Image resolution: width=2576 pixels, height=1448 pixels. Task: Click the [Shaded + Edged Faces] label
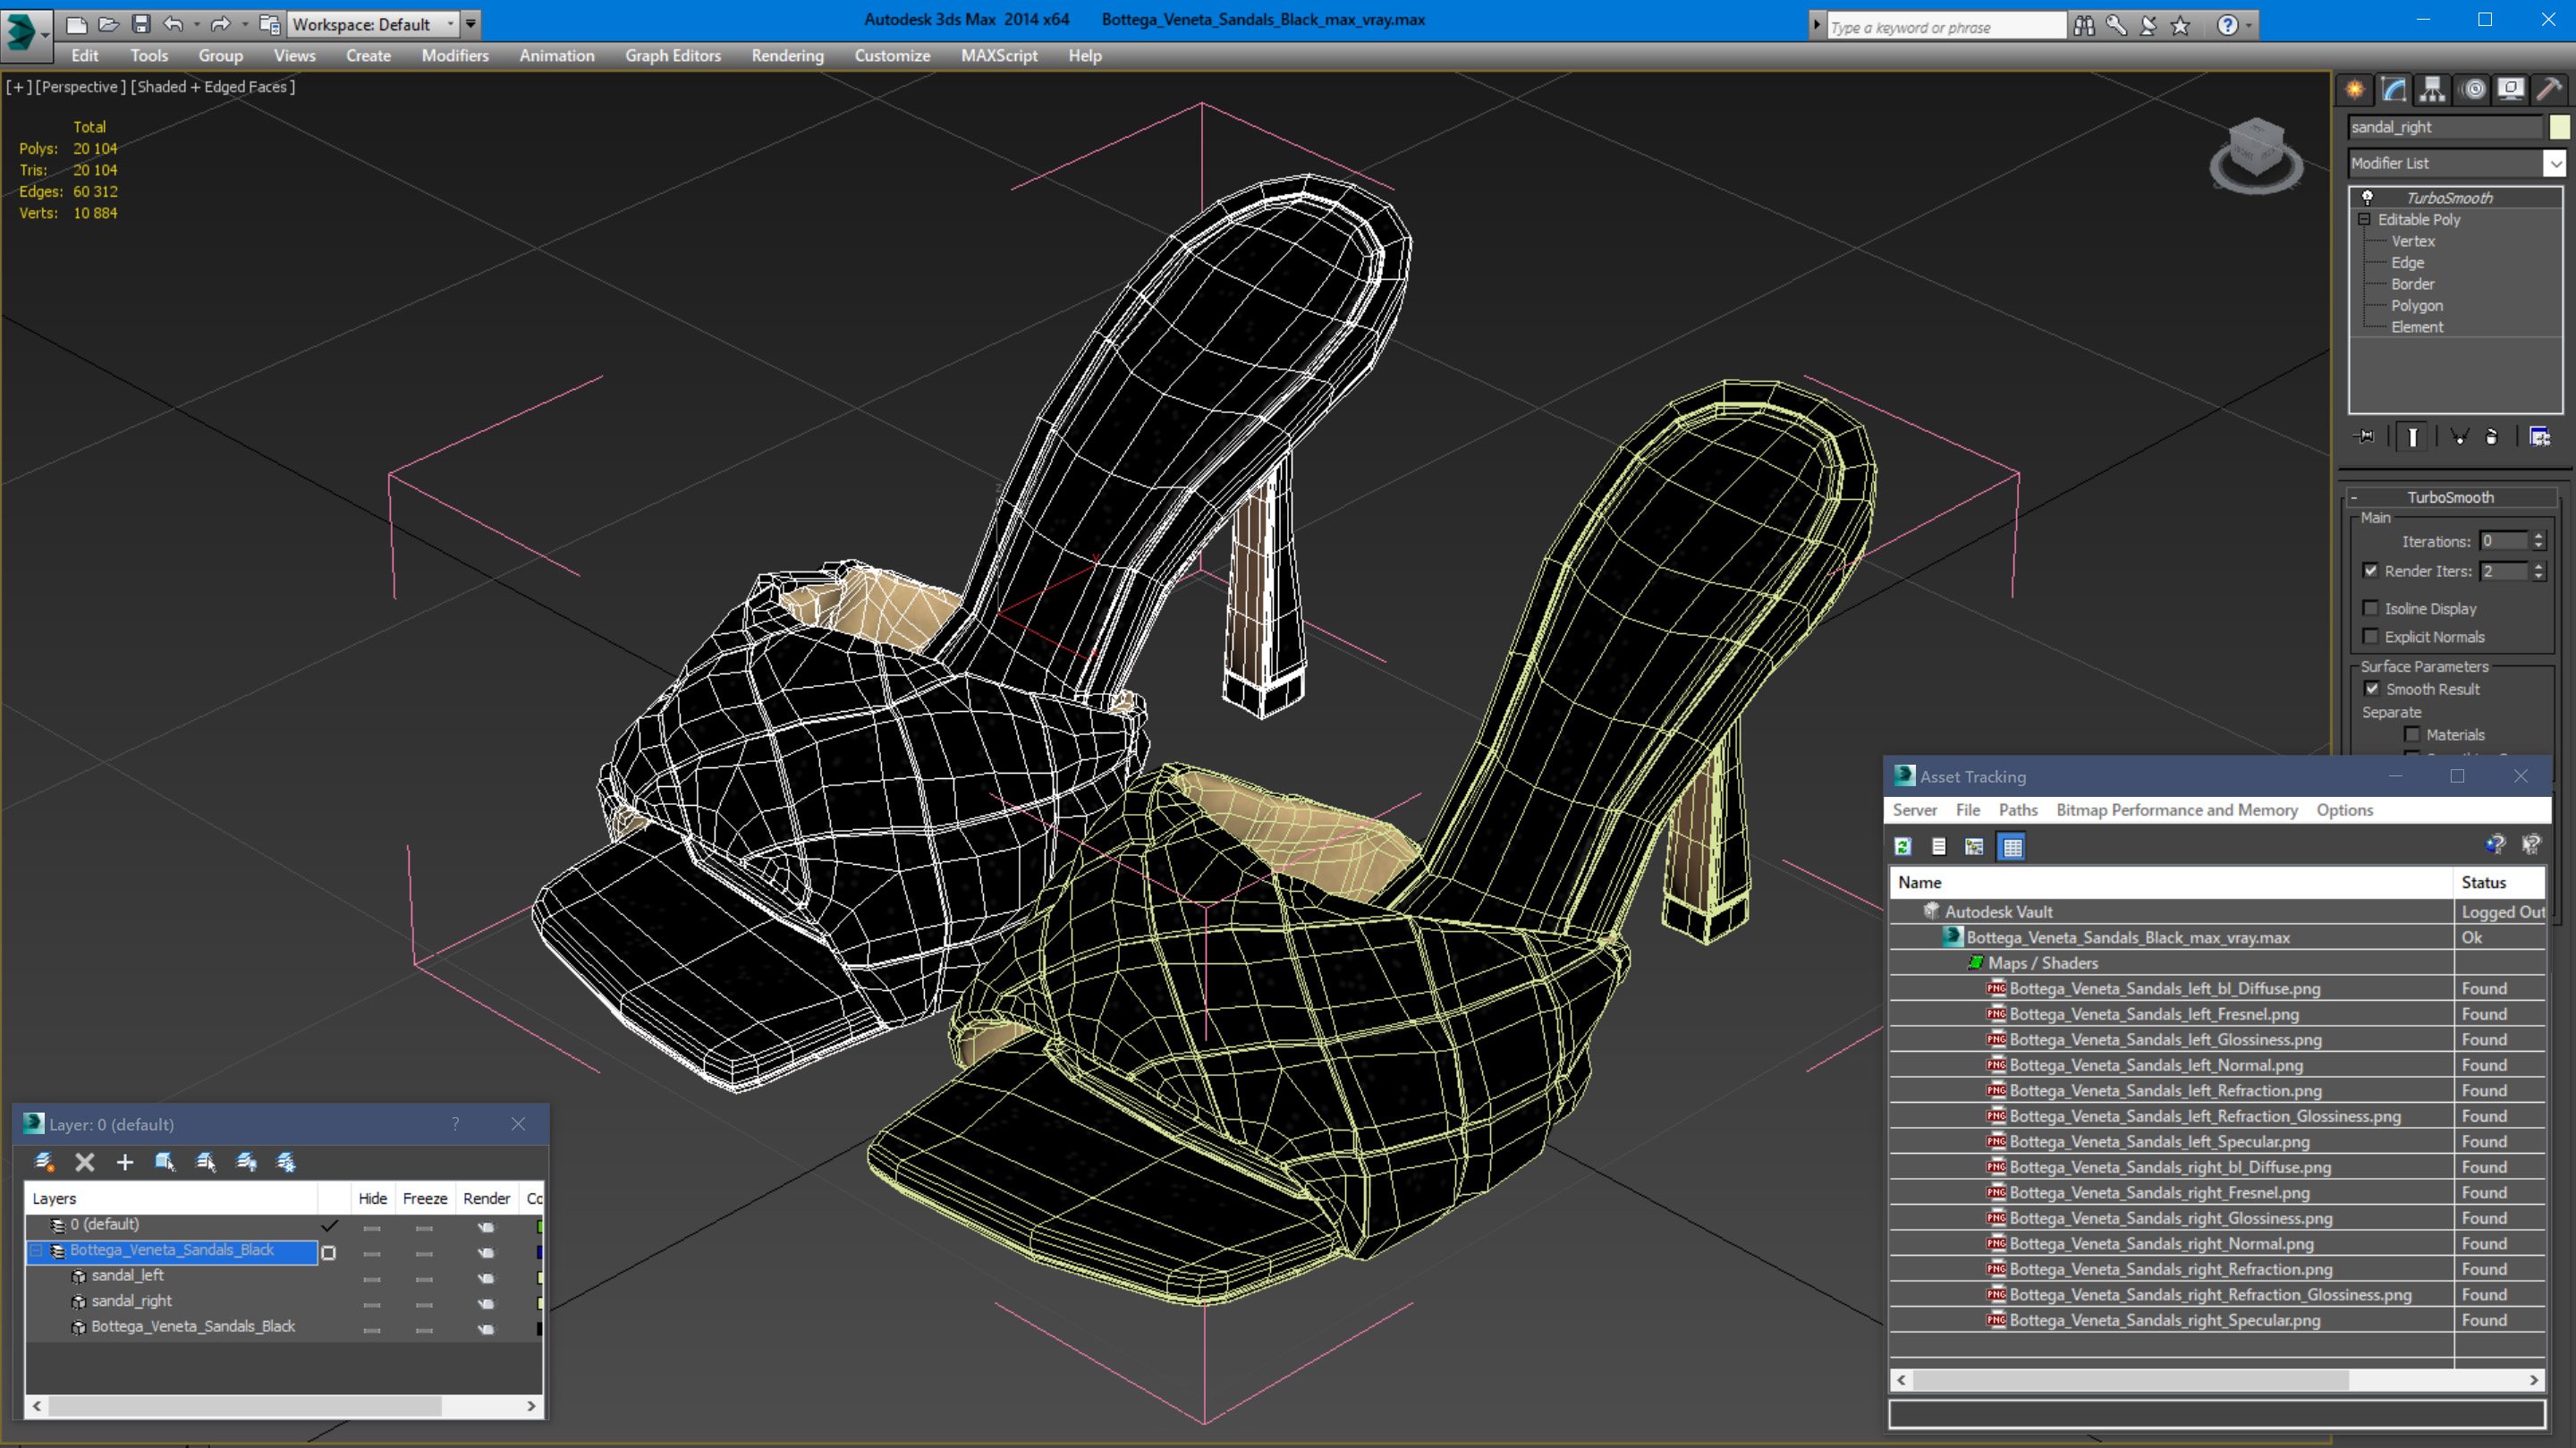[x=213, y=87]
